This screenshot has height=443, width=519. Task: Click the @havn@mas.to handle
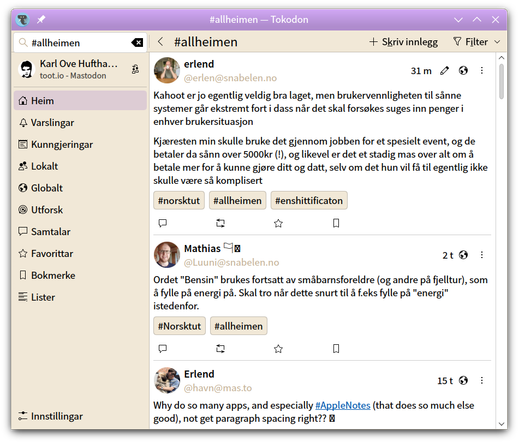[x=218, y=388]
